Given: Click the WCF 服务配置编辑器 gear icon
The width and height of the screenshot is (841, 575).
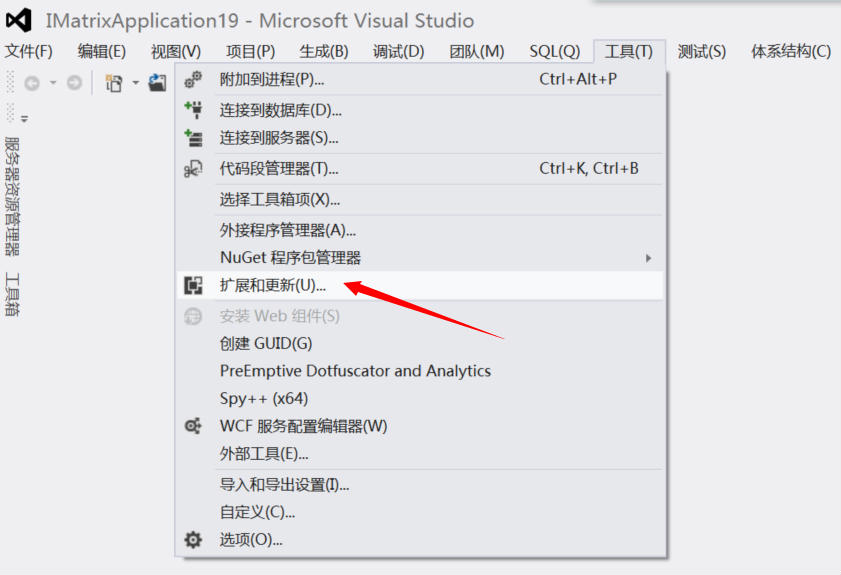Looking at the screenshot, I should click(193, 426).
